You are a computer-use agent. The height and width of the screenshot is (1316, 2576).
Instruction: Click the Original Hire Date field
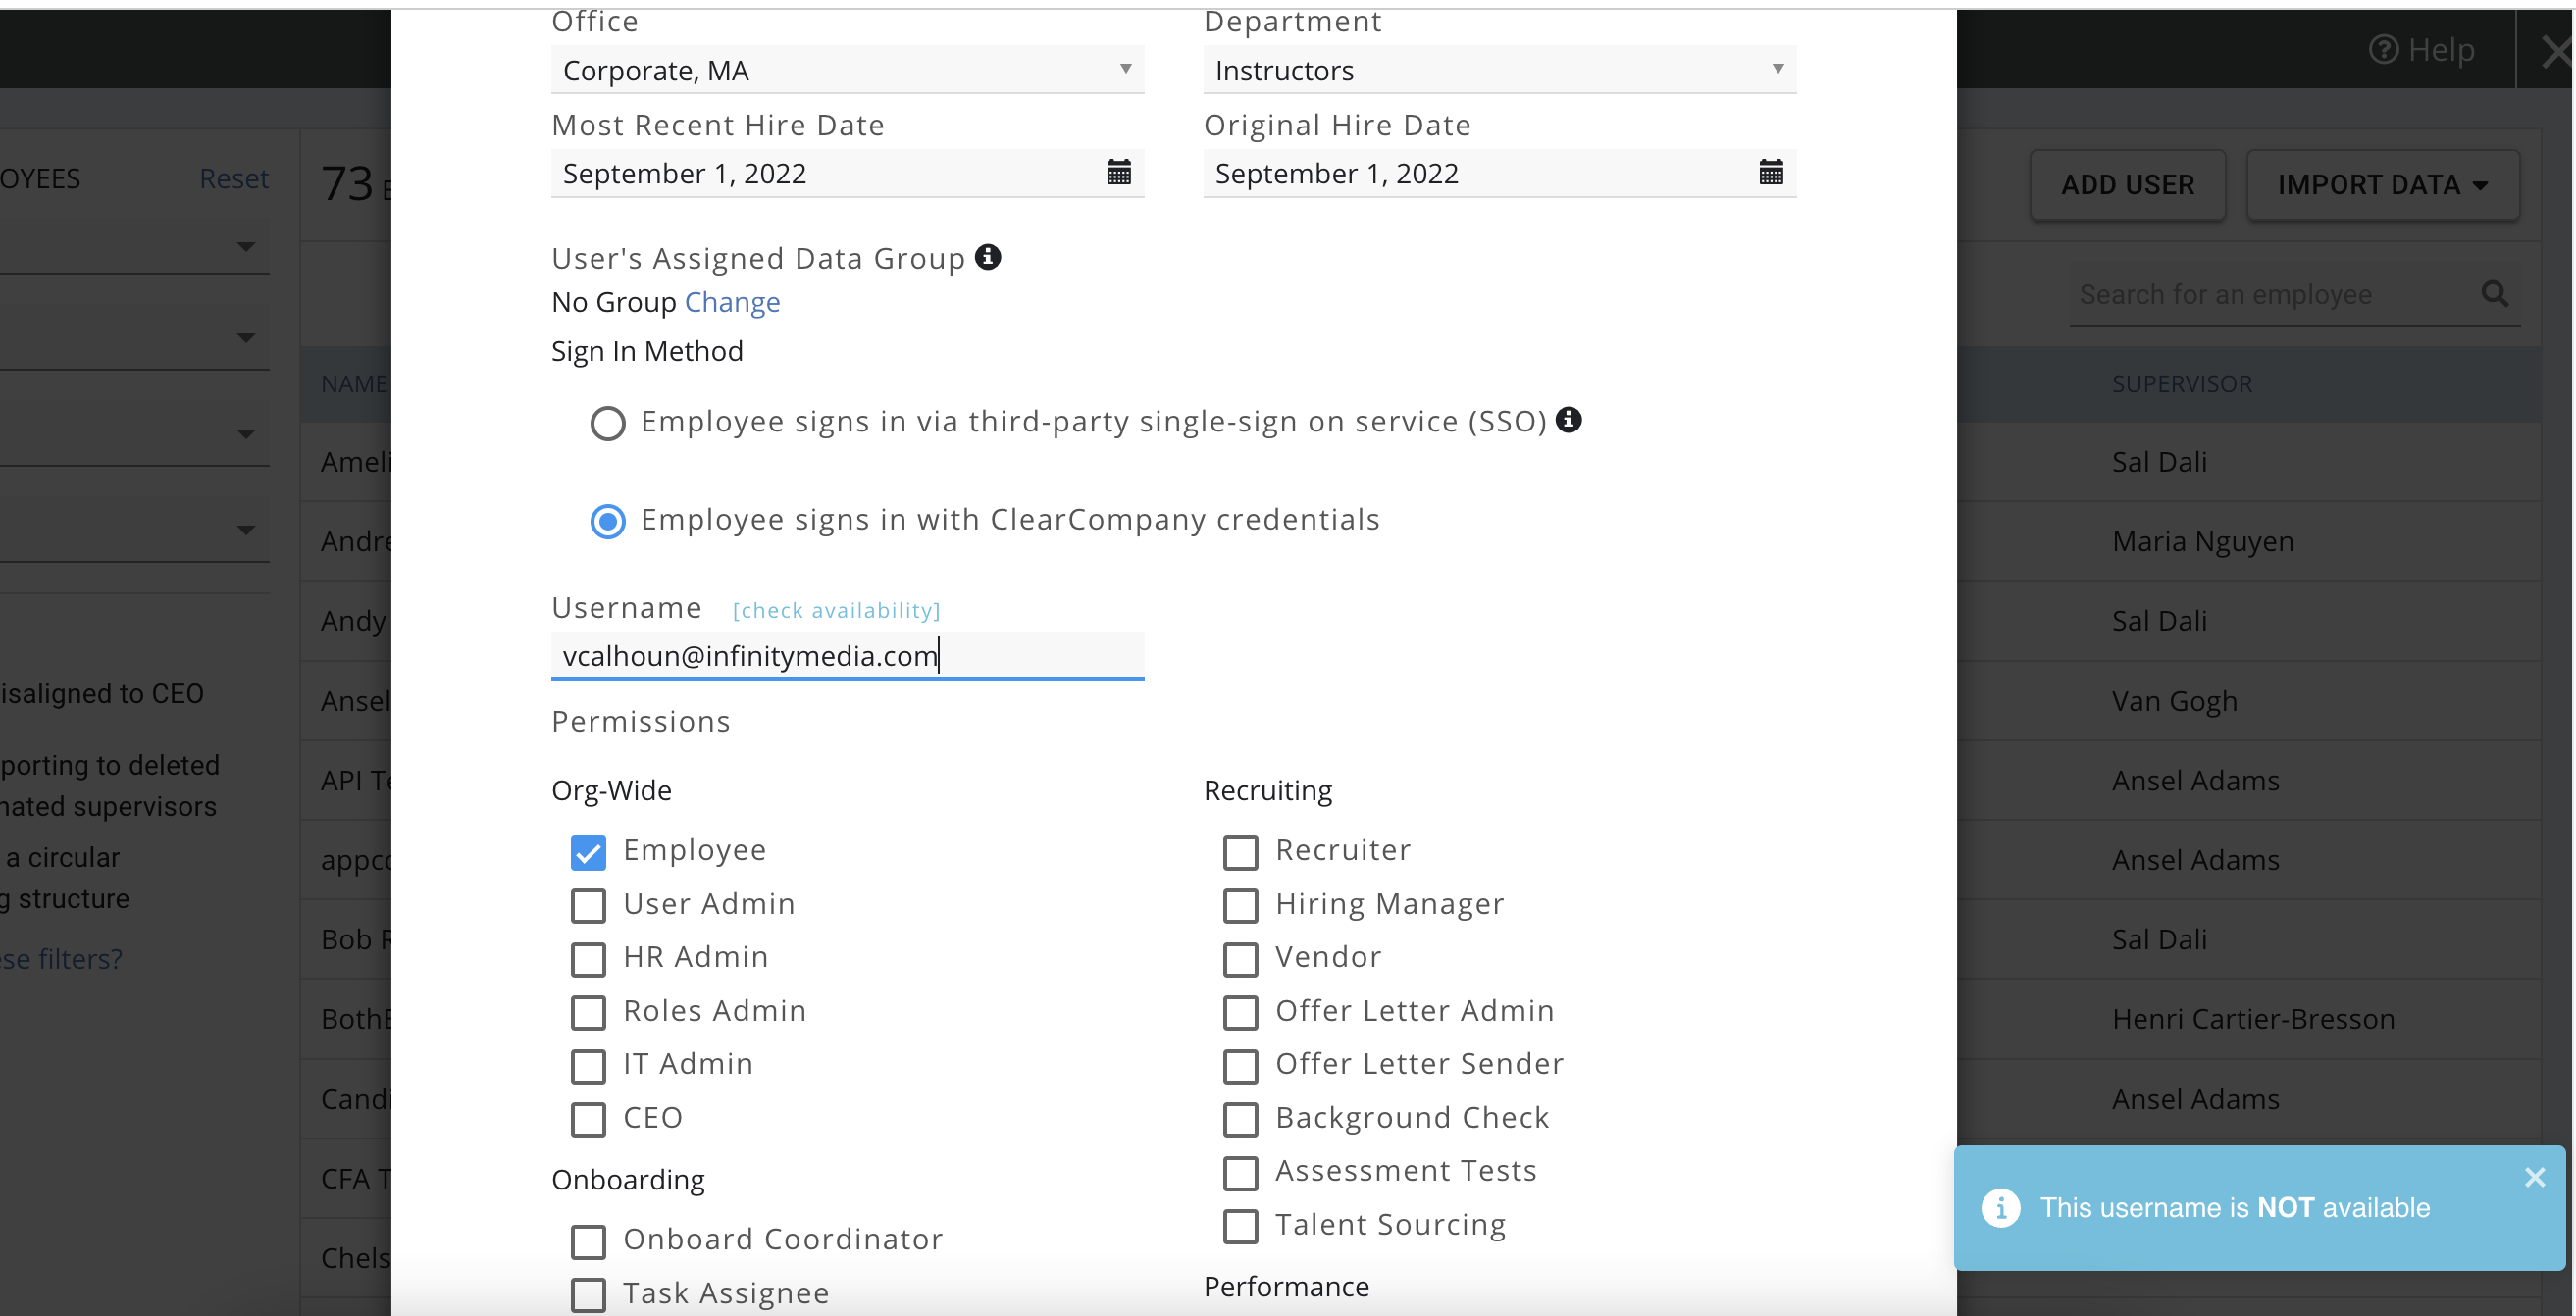[x=1499, y=173]
